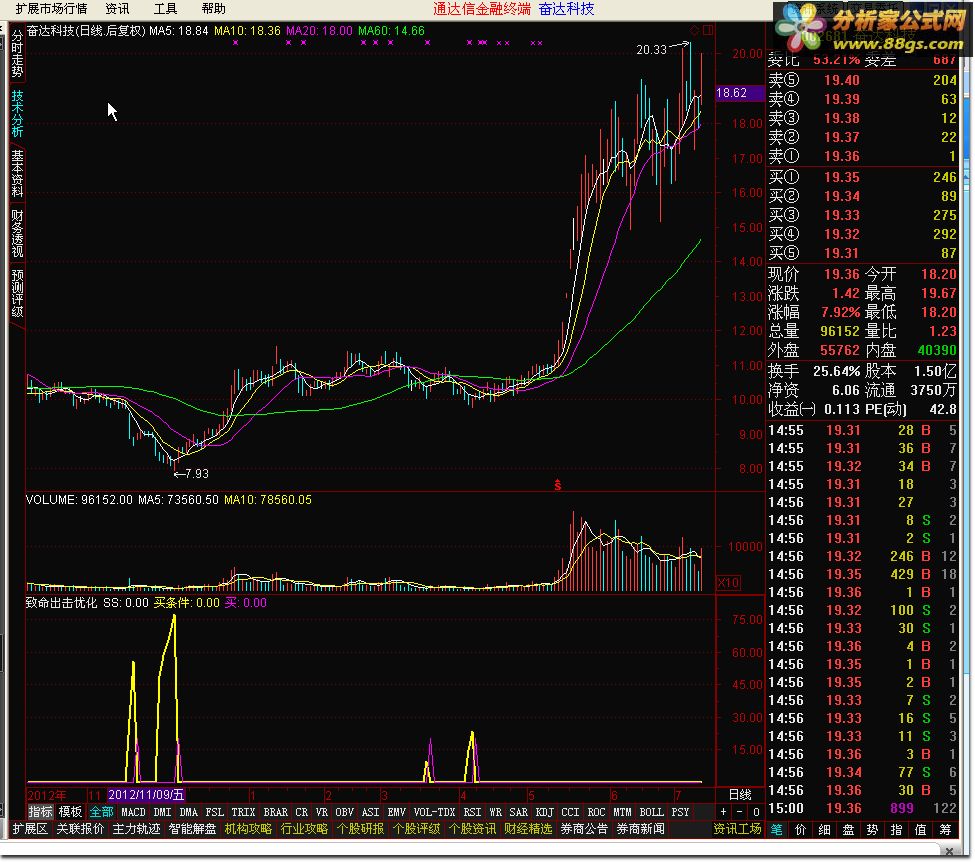Click the red S marker under the chart
The height and width of the screenshot is (862, 975).
[558, 484]
